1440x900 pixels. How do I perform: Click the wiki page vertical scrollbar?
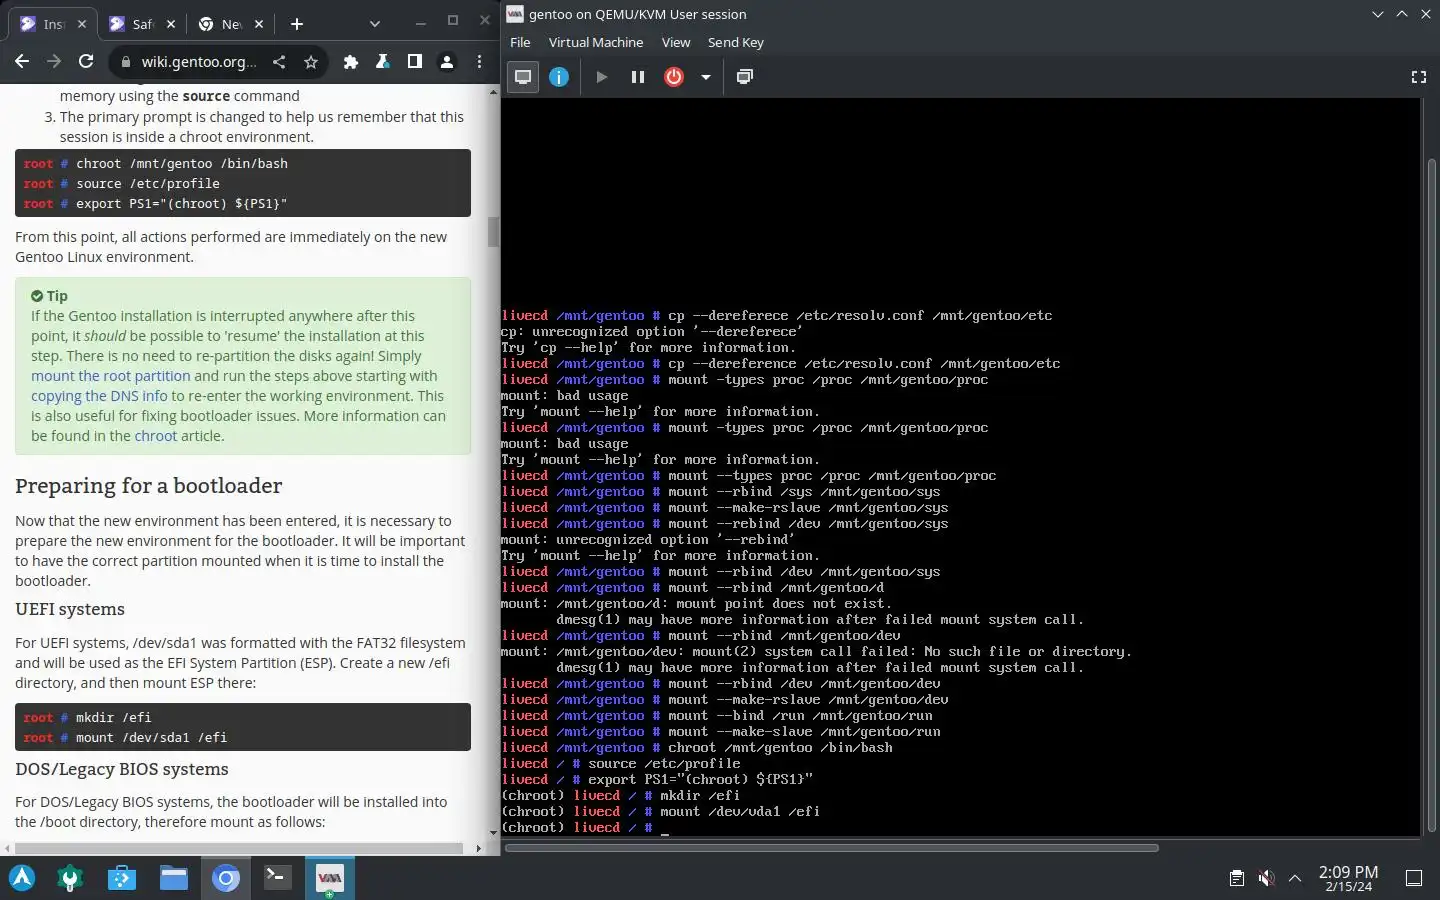(x=493, y=231)
